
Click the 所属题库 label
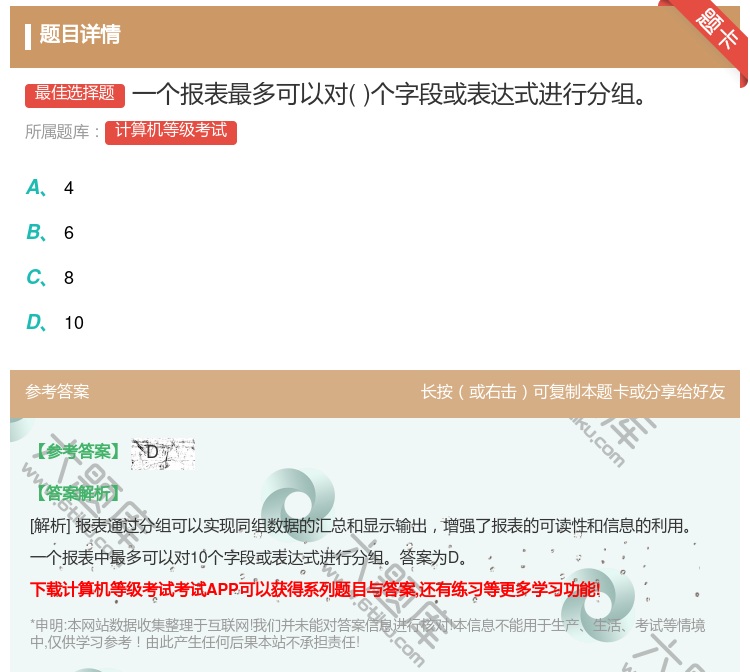(62, 132)
